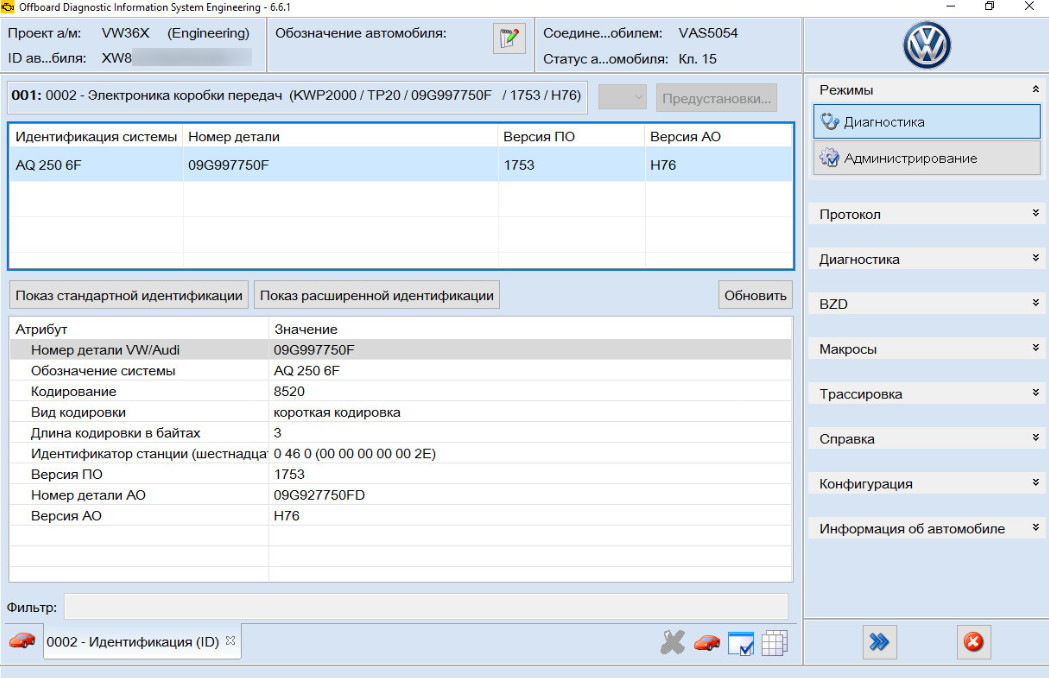Viewport: 1049px width, 678px height.
Task: Click the Кл. 15 vehicle status value
Action: (x=697, y=59)
